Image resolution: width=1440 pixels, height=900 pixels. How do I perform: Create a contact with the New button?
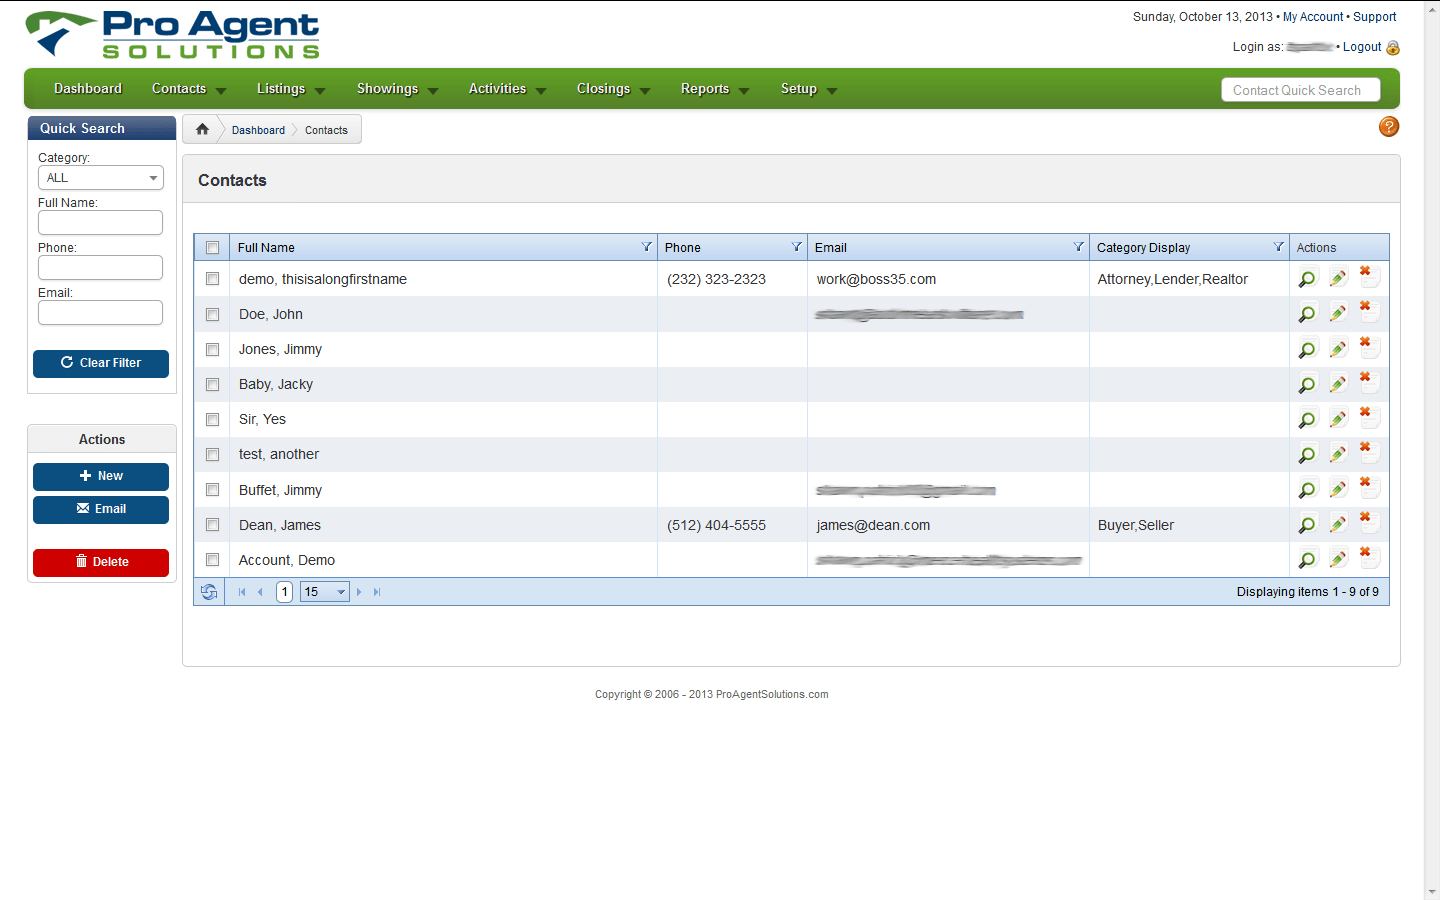tap(100, 476)
